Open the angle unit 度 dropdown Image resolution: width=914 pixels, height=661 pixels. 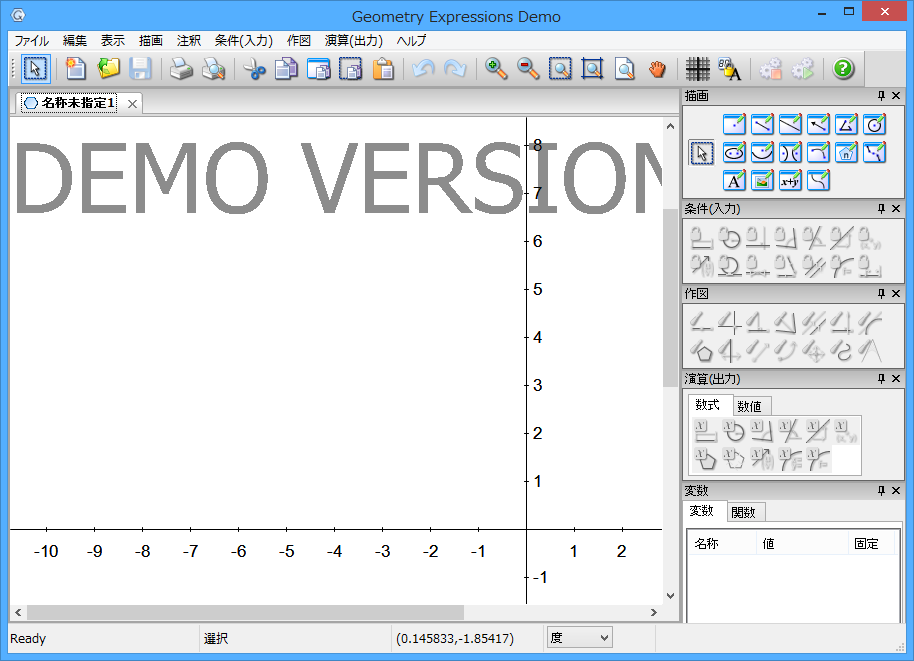[x=580, y=638]
